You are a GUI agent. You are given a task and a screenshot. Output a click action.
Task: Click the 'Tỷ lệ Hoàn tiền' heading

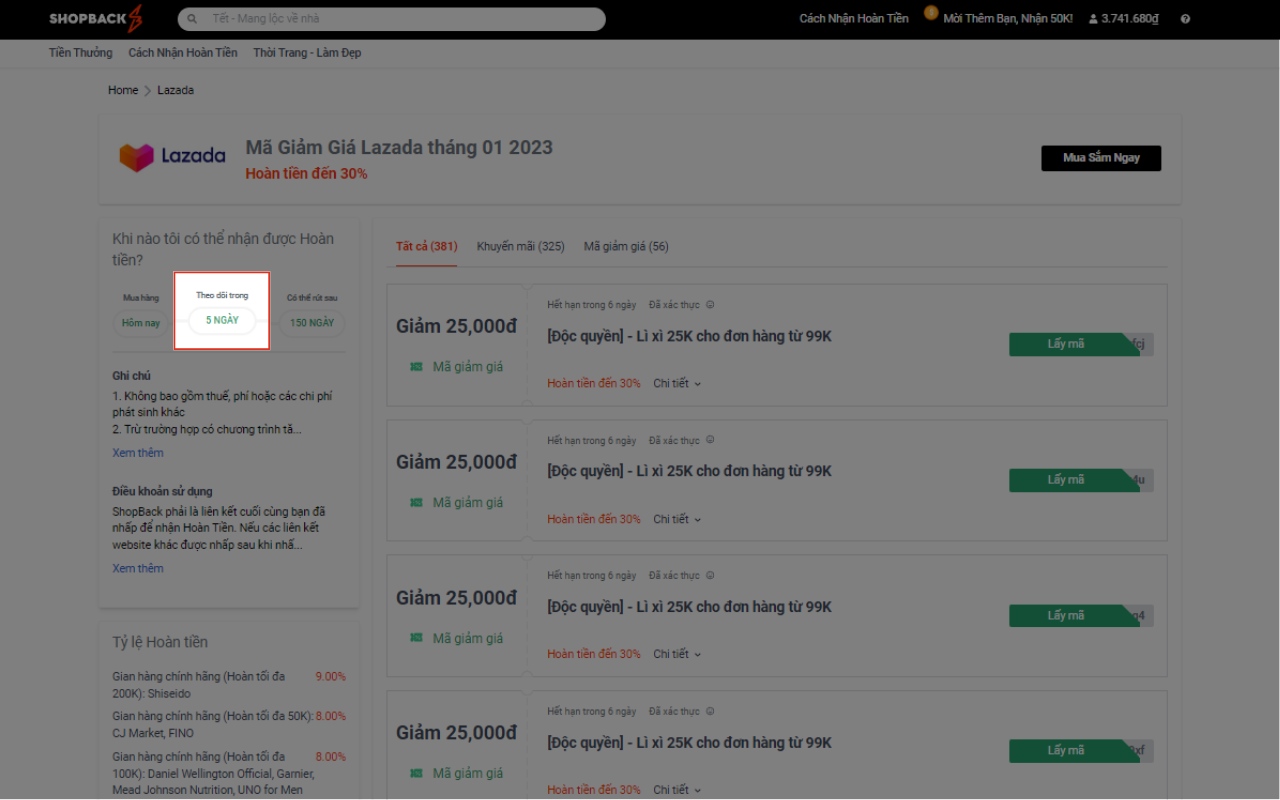(160, 642)
